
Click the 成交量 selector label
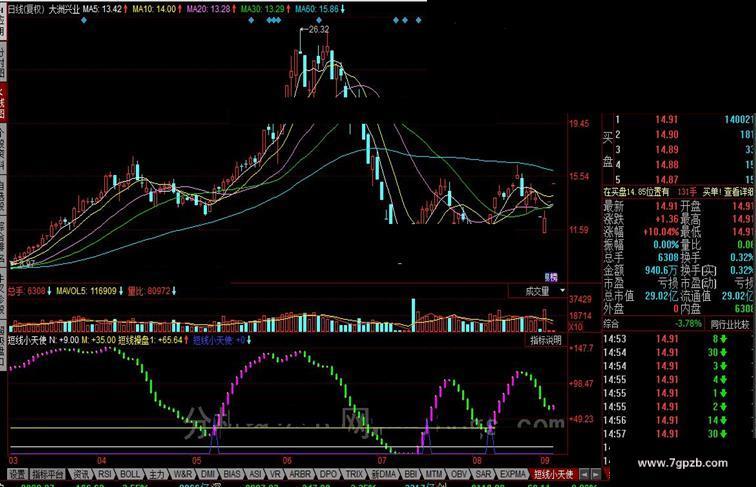[x=537, y=291]
